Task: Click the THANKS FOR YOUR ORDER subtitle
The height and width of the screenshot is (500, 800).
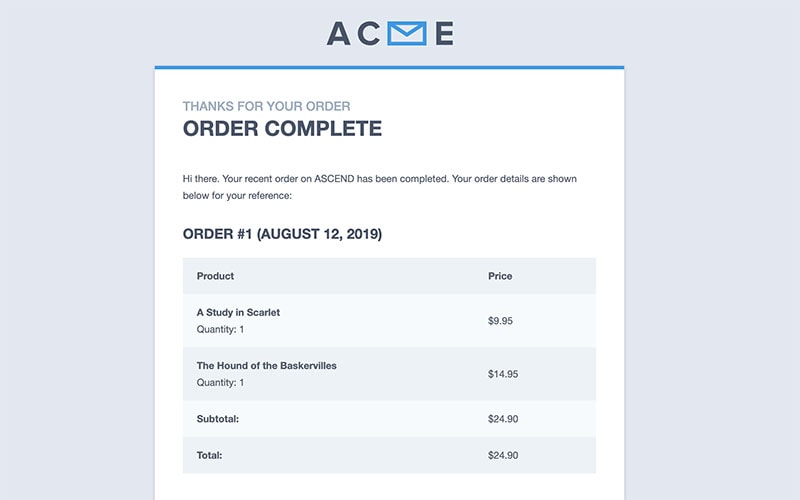Action: coord(266,106)
